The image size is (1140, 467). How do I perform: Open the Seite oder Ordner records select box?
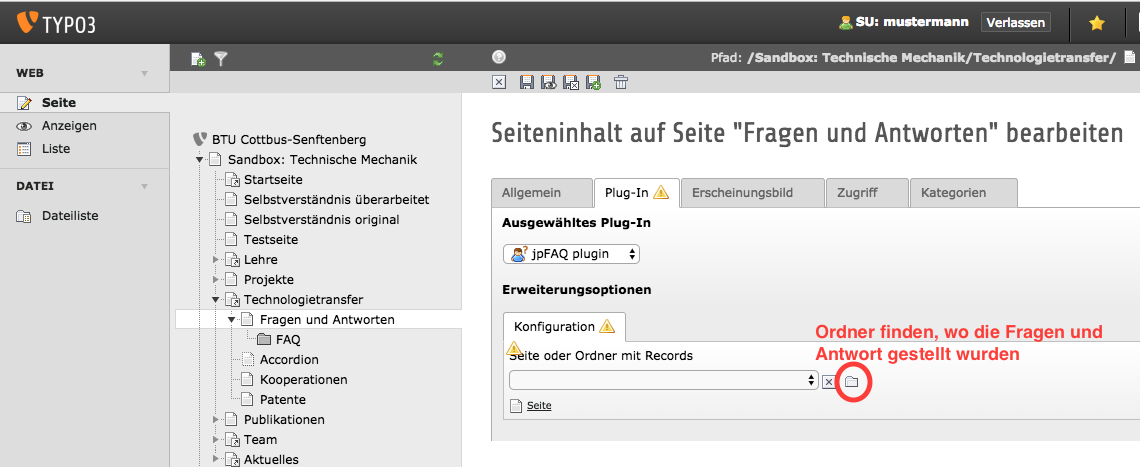[664, 381]
